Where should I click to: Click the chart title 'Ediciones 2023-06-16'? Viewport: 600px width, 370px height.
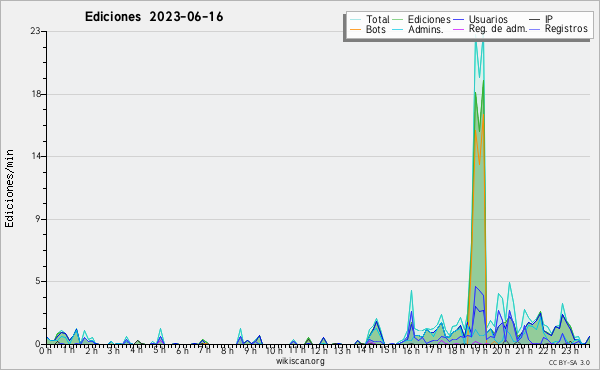(154, 17)
